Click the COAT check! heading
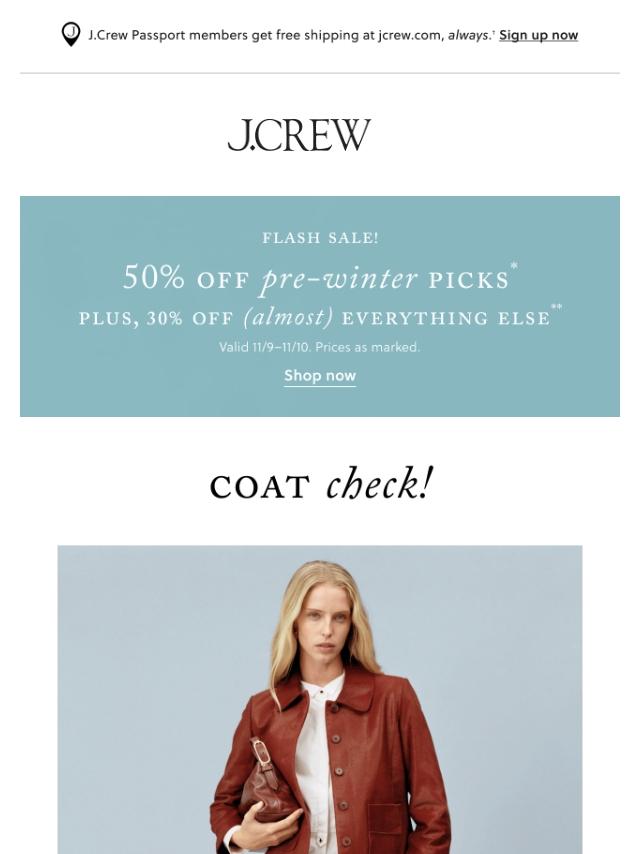Image resolution: width=640 pixels, height=854 pixels. 320,485
